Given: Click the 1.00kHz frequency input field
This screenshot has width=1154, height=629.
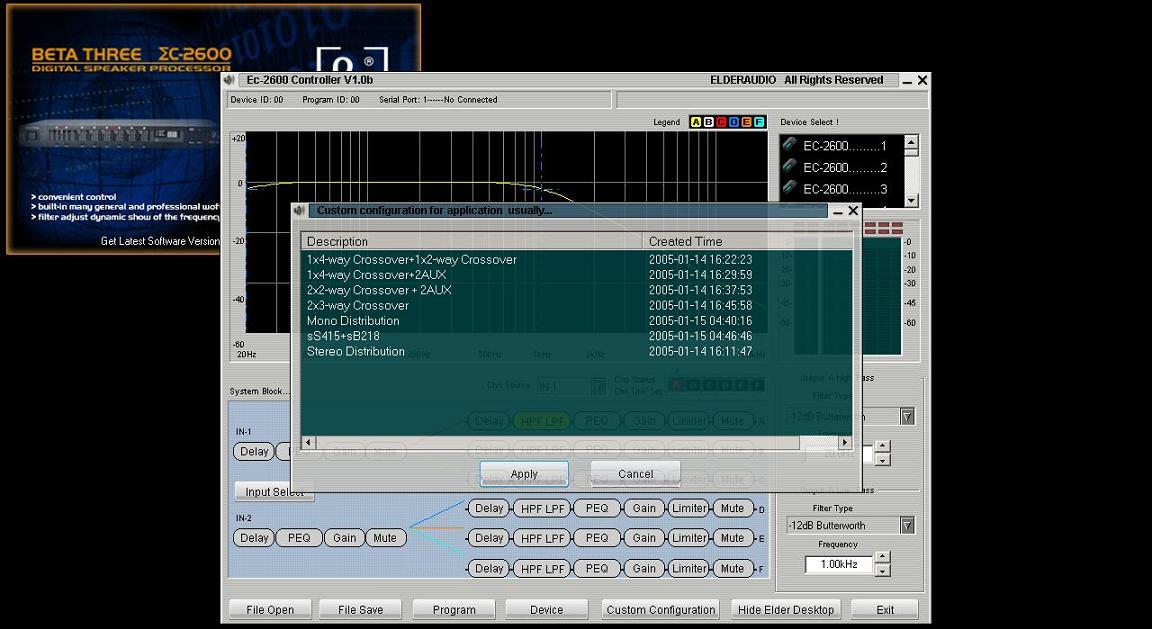Looking at the screenshot, I should click(838, 564).
